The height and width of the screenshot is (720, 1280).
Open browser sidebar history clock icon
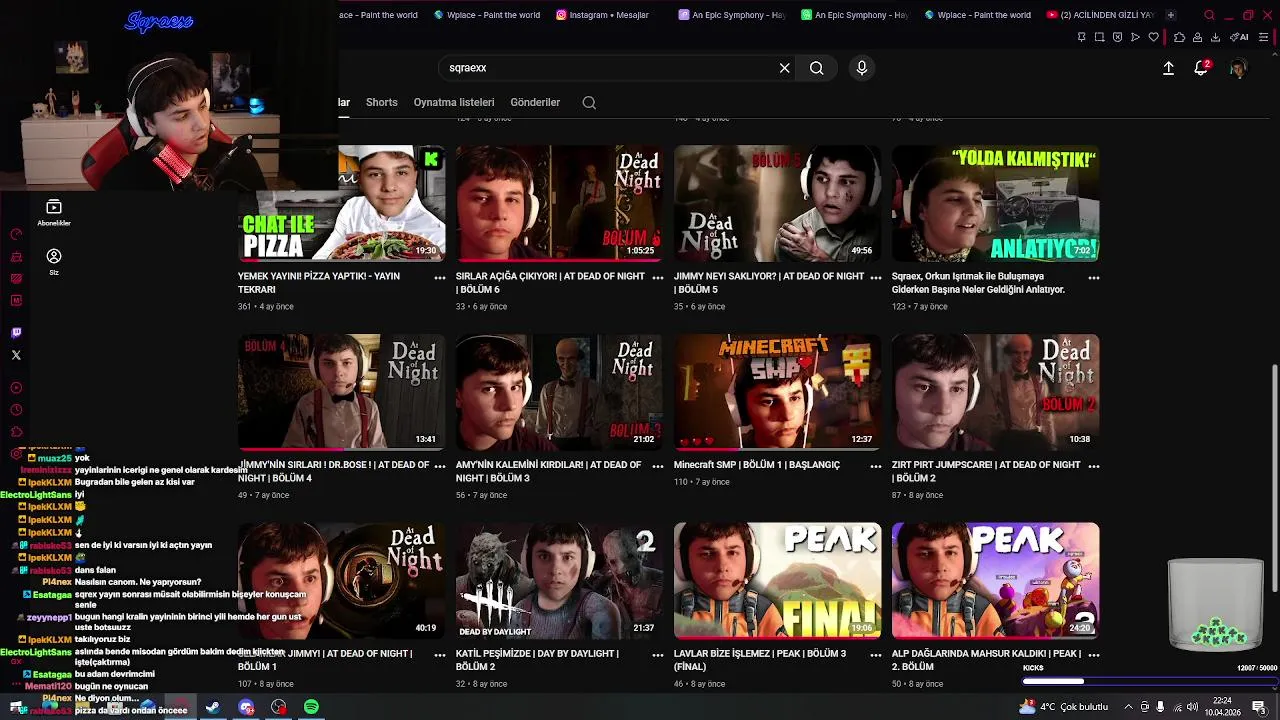click(x=16, y=410)
